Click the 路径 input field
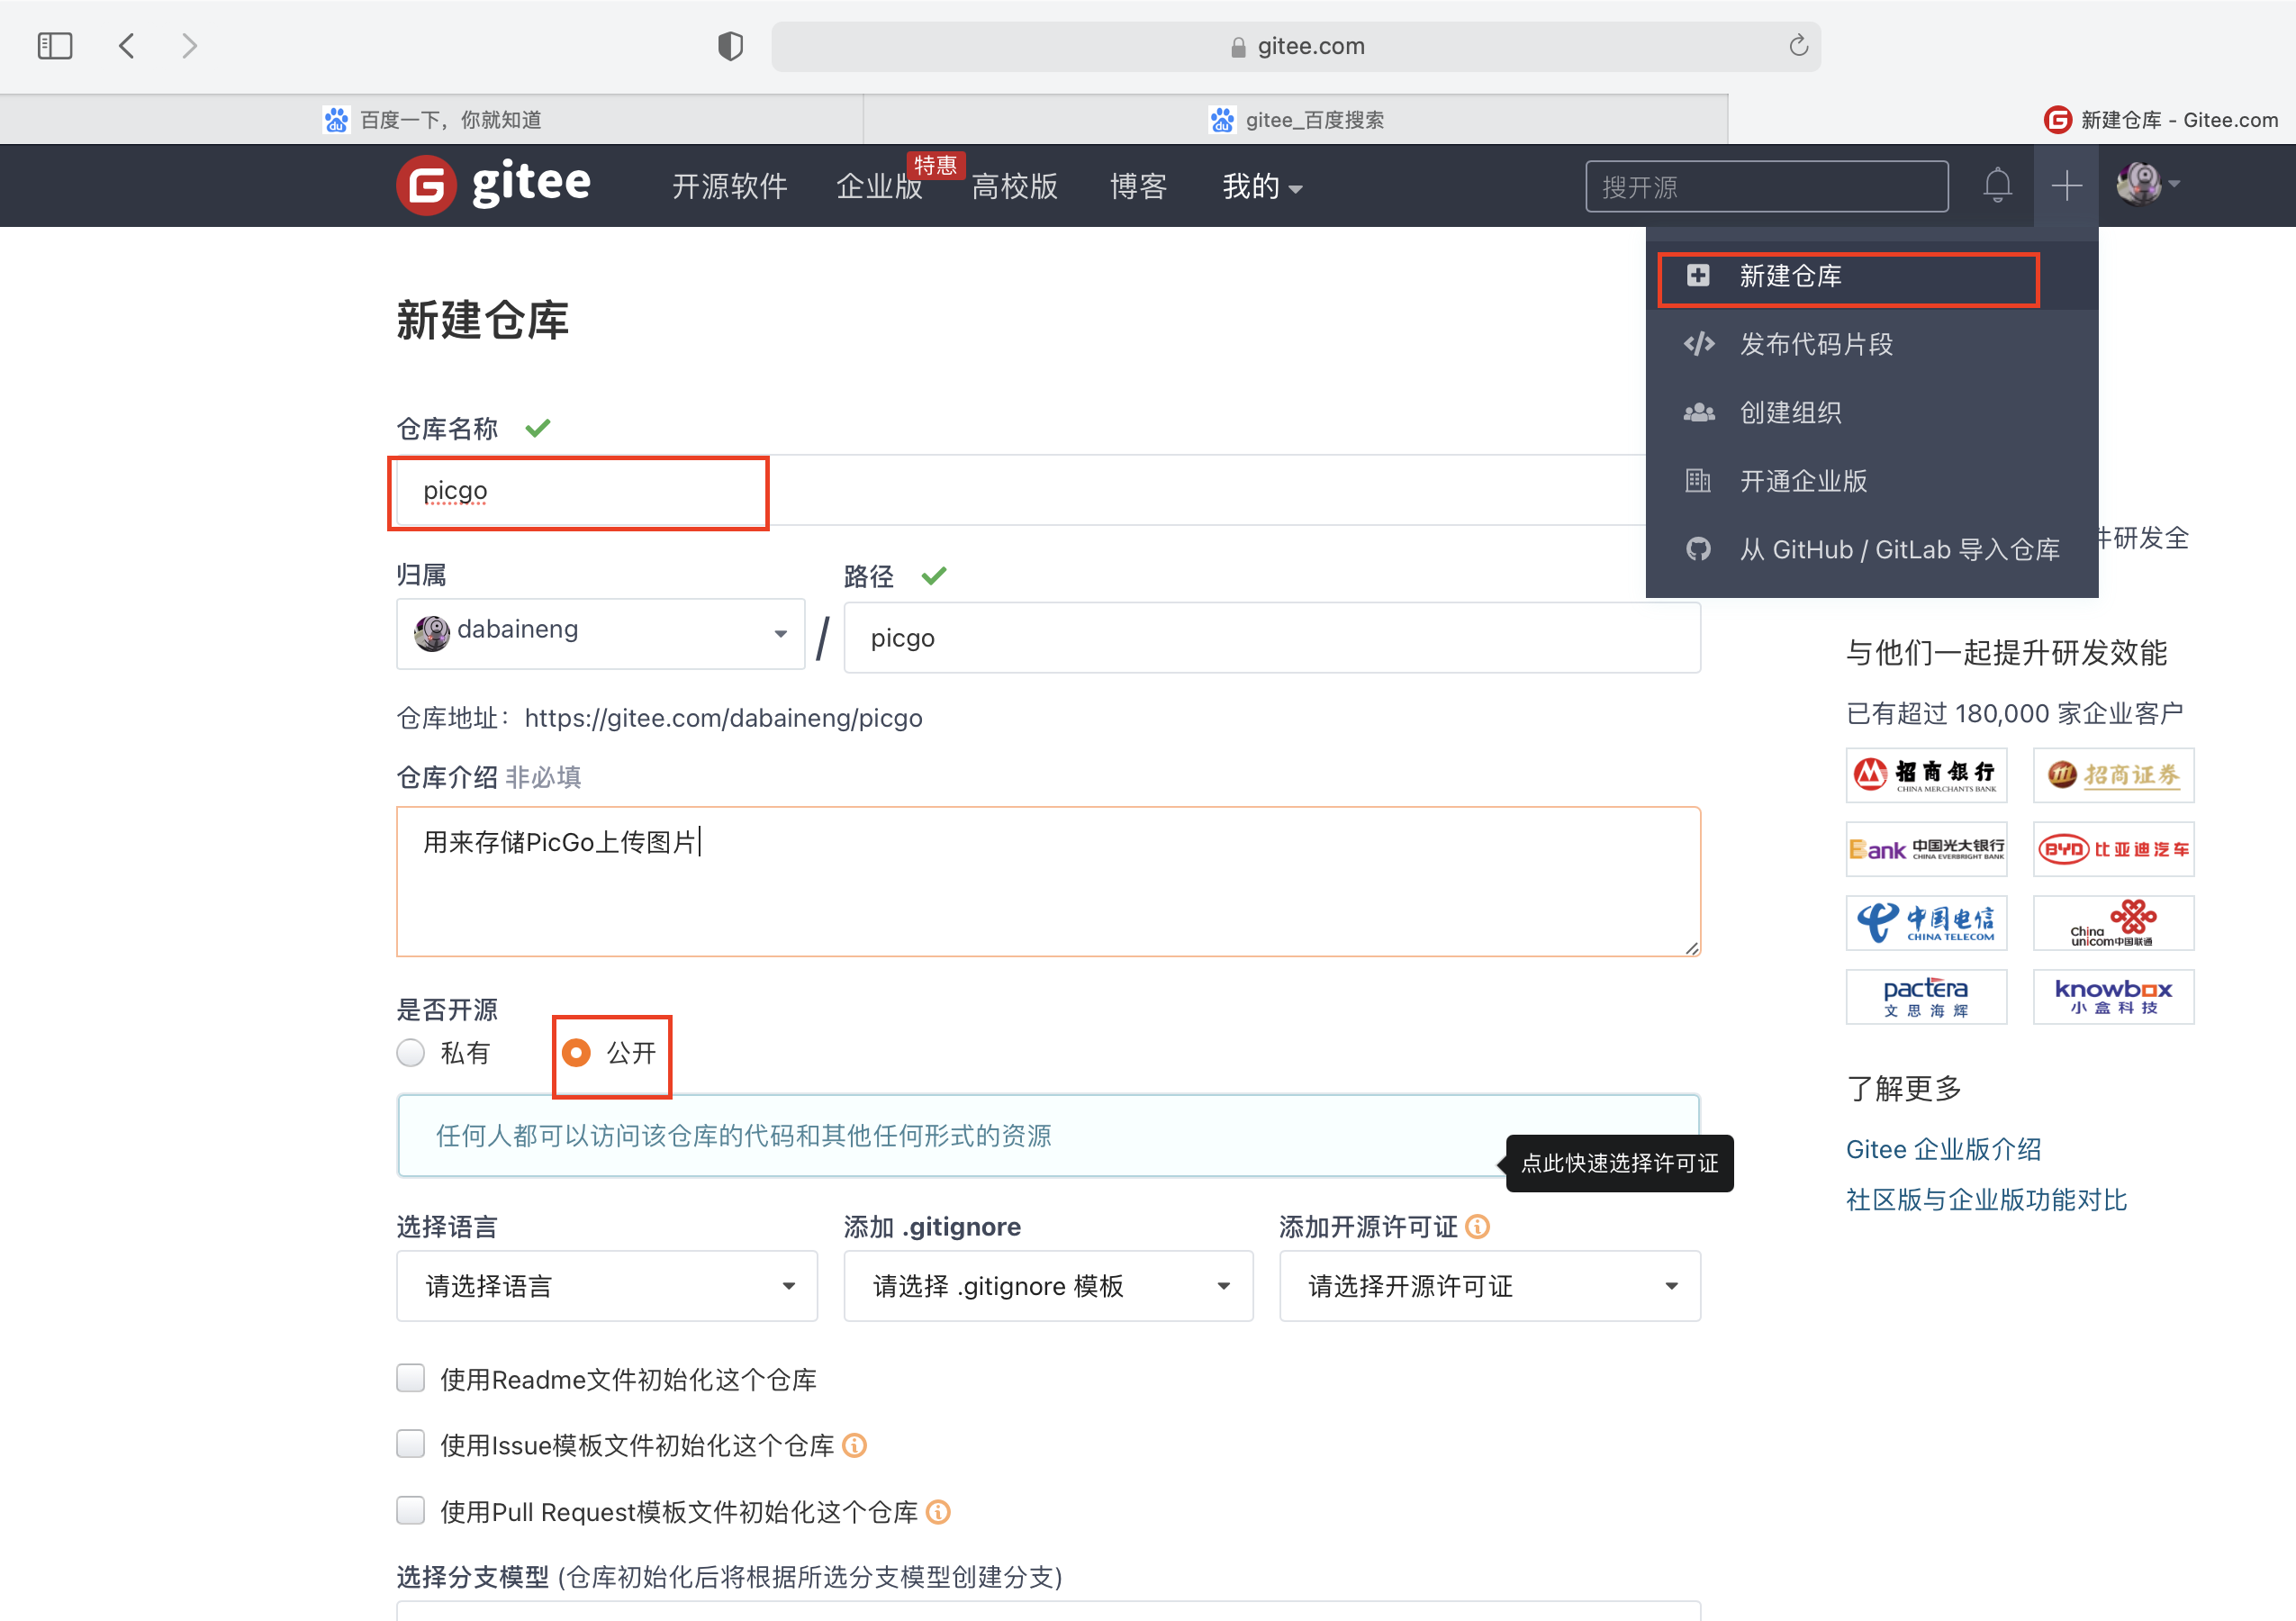 click(1272, 638)
